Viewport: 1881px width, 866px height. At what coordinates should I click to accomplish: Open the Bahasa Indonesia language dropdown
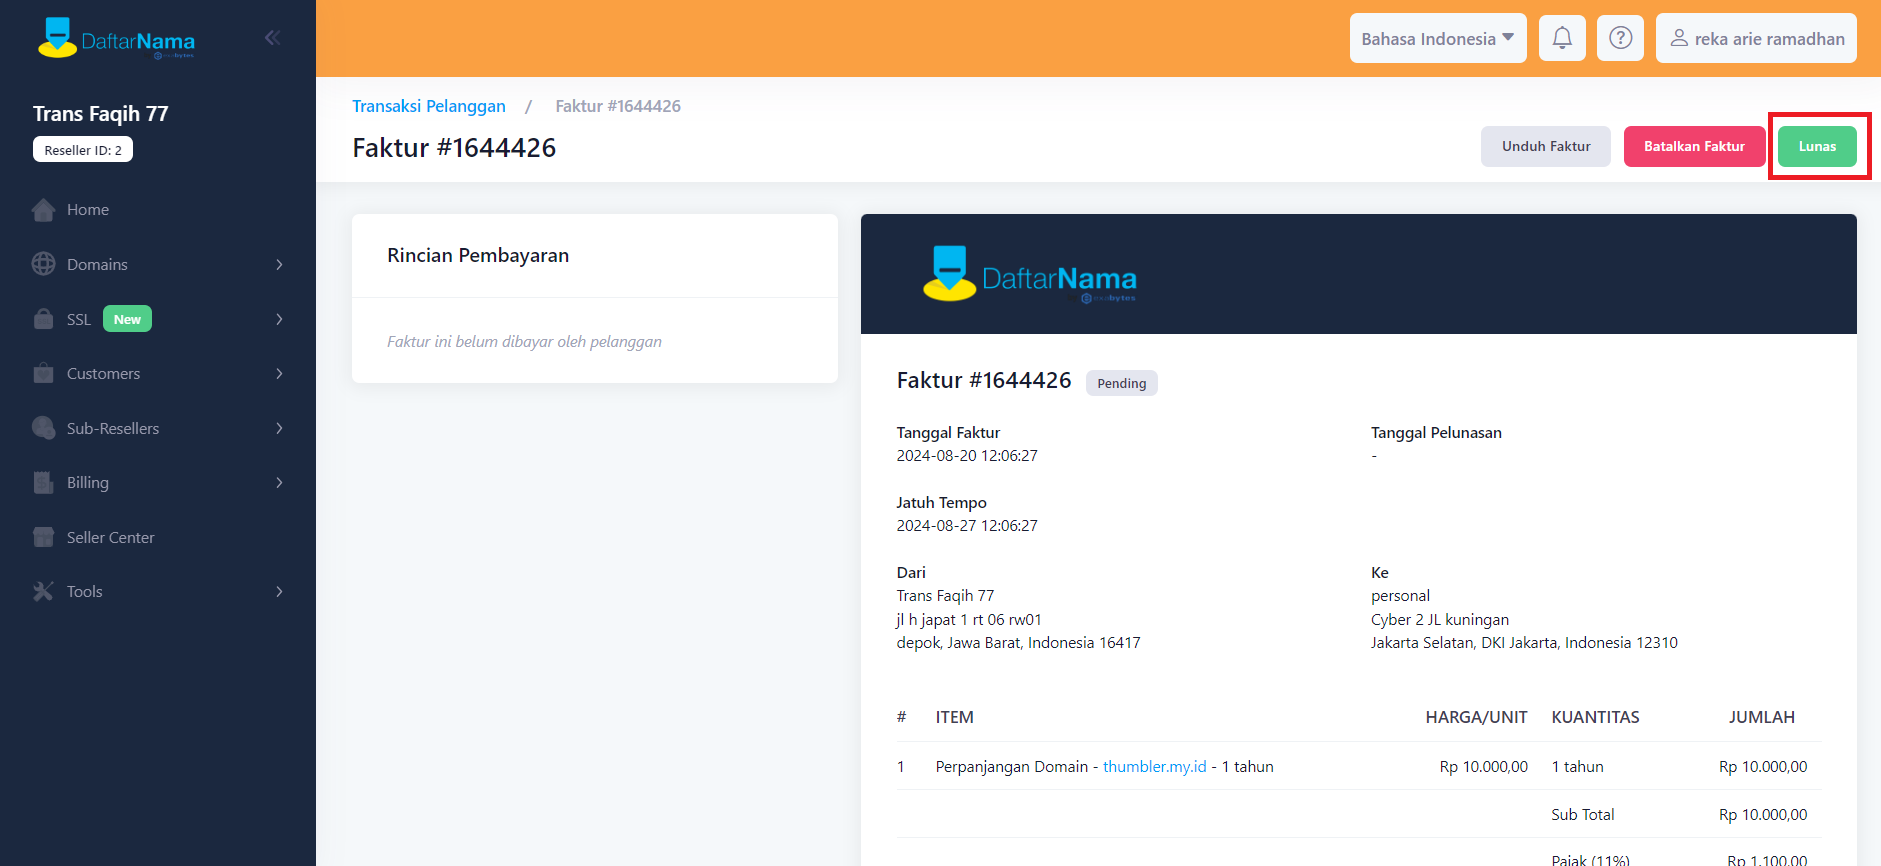[x=1438, y=38]
